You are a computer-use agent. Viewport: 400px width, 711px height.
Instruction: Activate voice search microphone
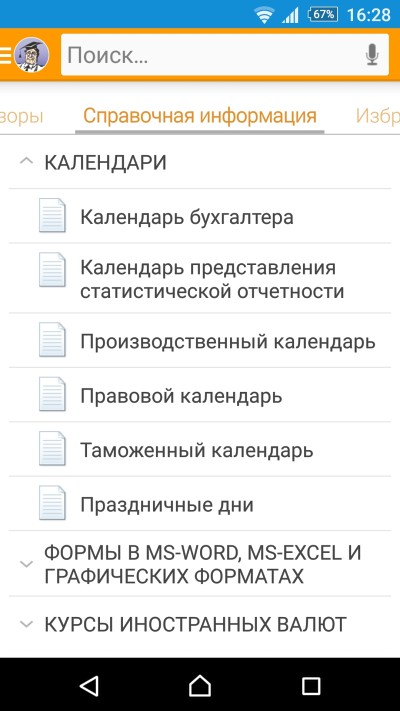(x=372, y=55)
